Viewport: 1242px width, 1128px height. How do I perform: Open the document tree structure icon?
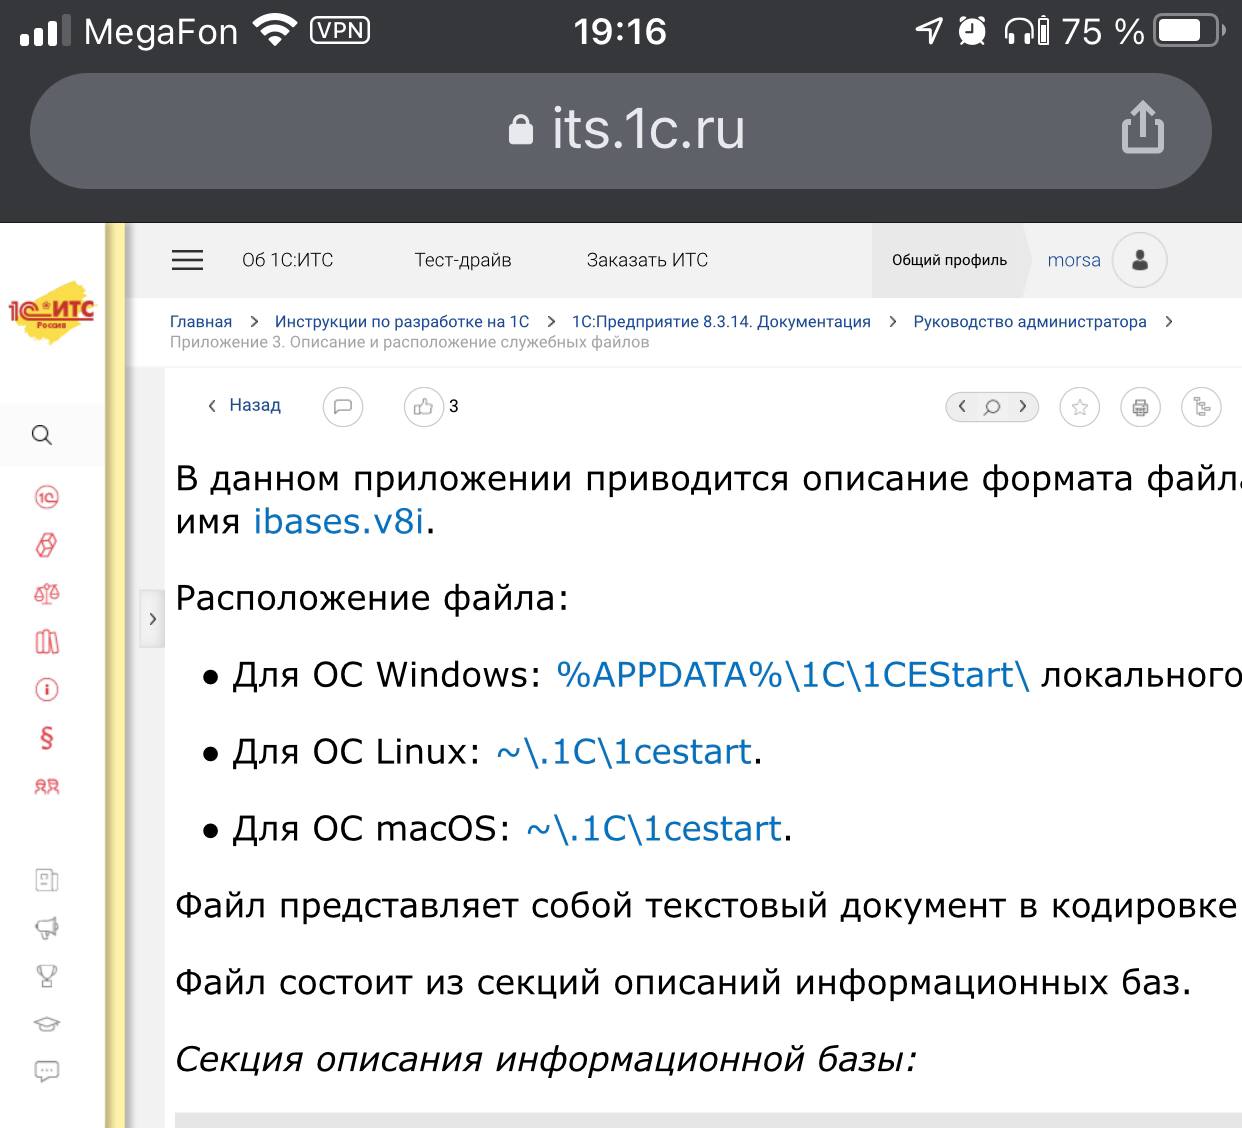coord(1201,407)
